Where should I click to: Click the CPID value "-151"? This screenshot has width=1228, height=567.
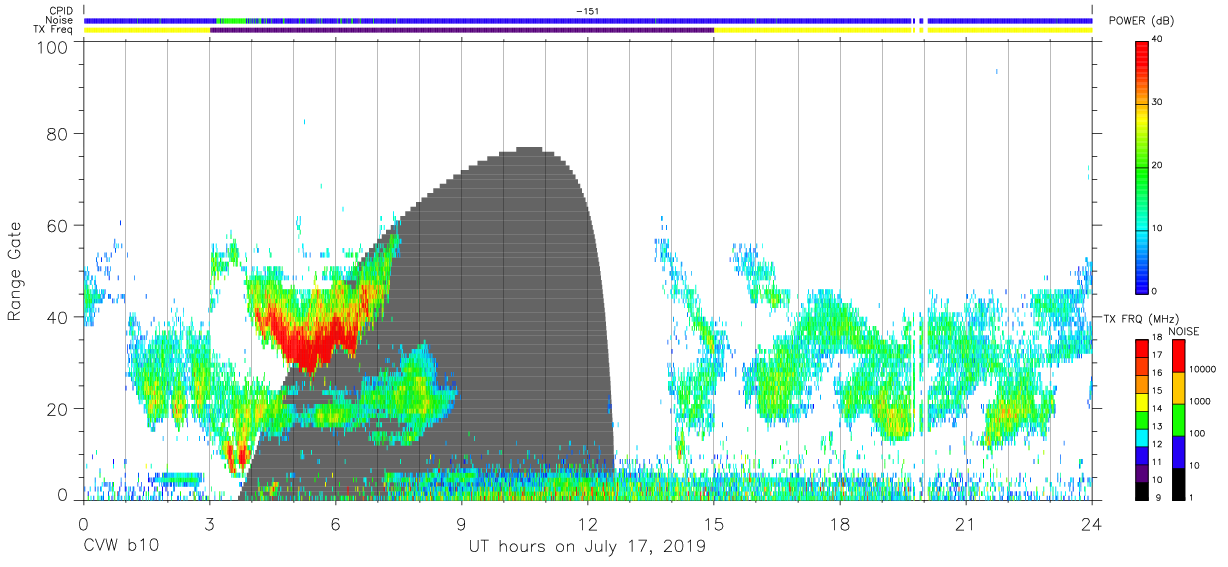point(588,11)
